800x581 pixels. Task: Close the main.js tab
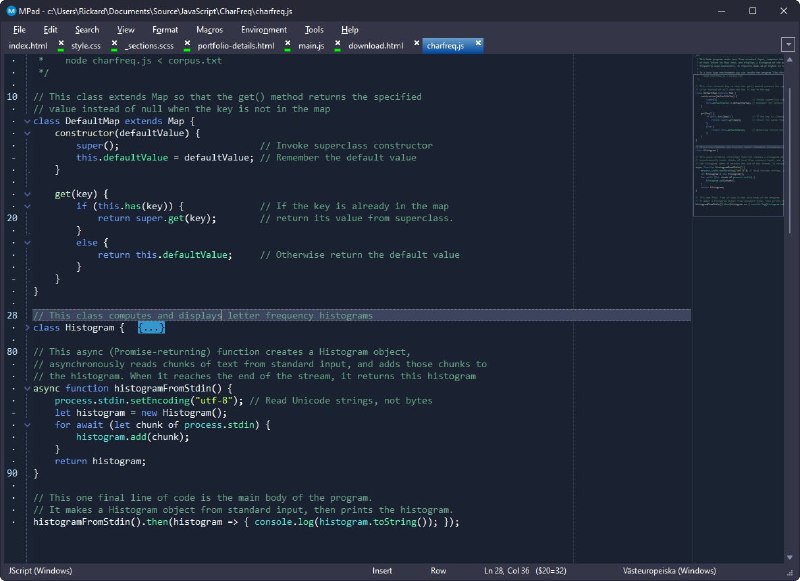(337, 45)
